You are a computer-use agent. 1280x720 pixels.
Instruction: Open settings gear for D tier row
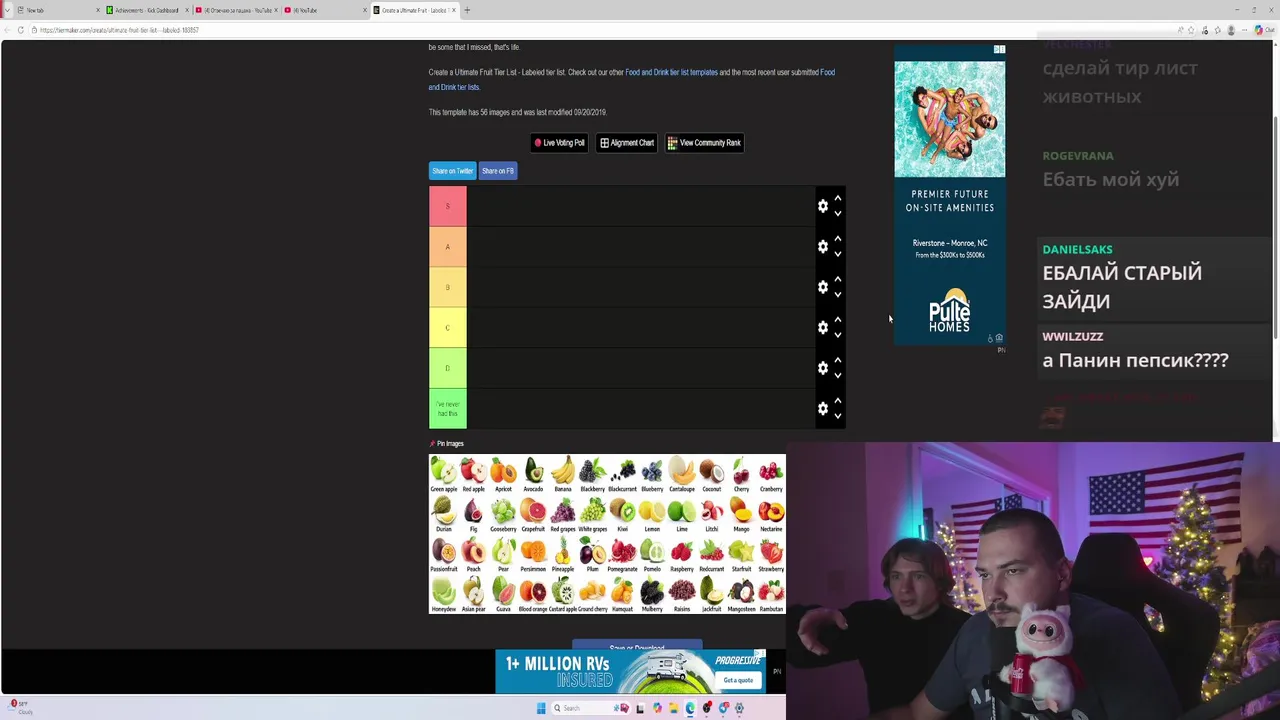(x=823, y=368)
